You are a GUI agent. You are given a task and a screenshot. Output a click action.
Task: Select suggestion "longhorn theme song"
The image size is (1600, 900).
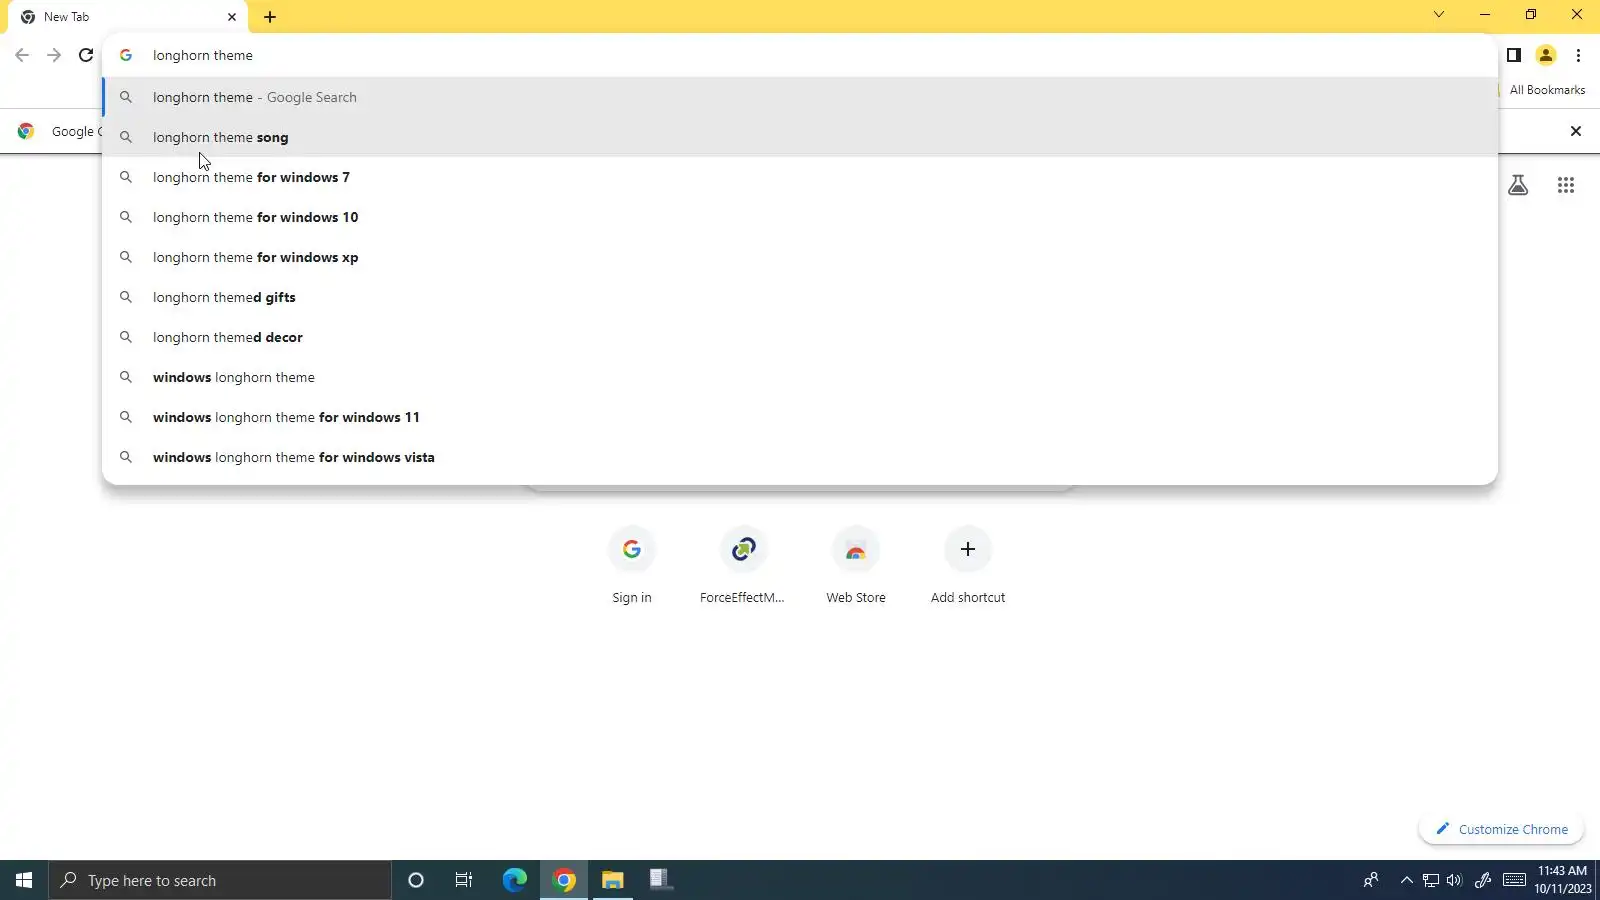[800, 137]
